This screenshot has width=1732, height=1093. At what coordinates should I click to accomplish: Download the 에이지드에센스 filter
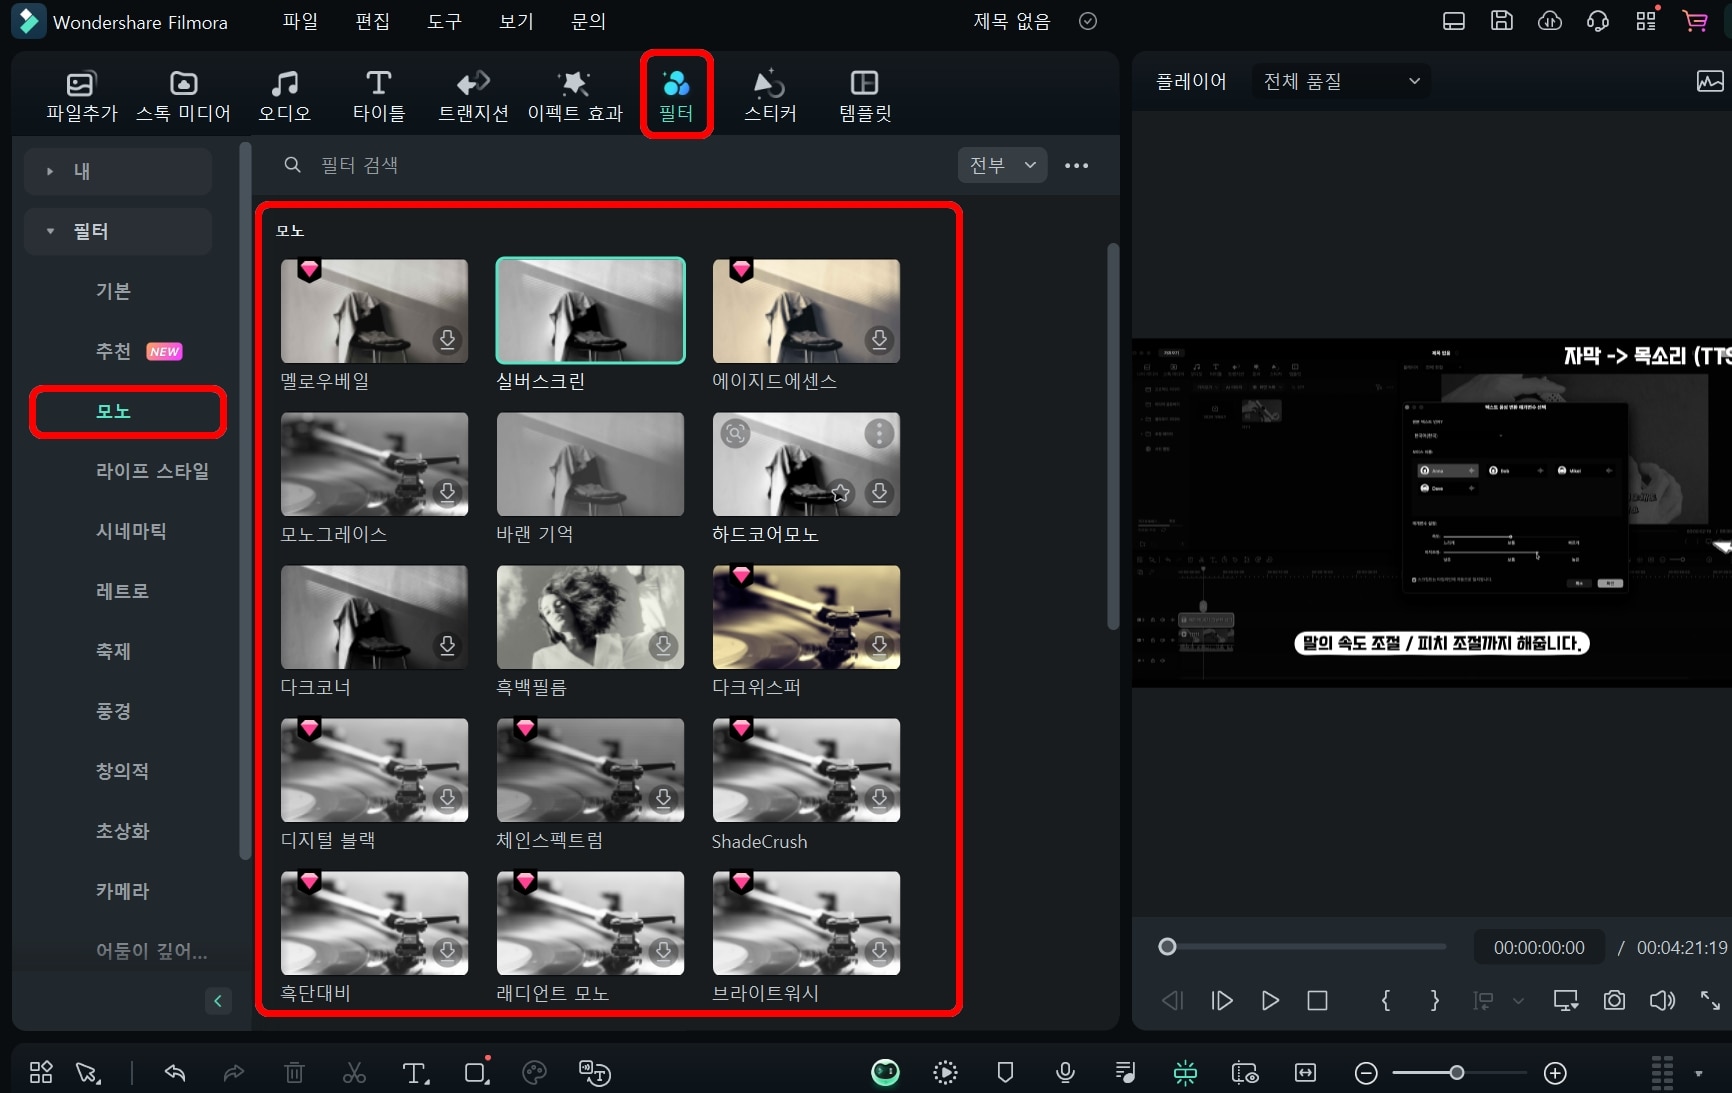[880, 340]
